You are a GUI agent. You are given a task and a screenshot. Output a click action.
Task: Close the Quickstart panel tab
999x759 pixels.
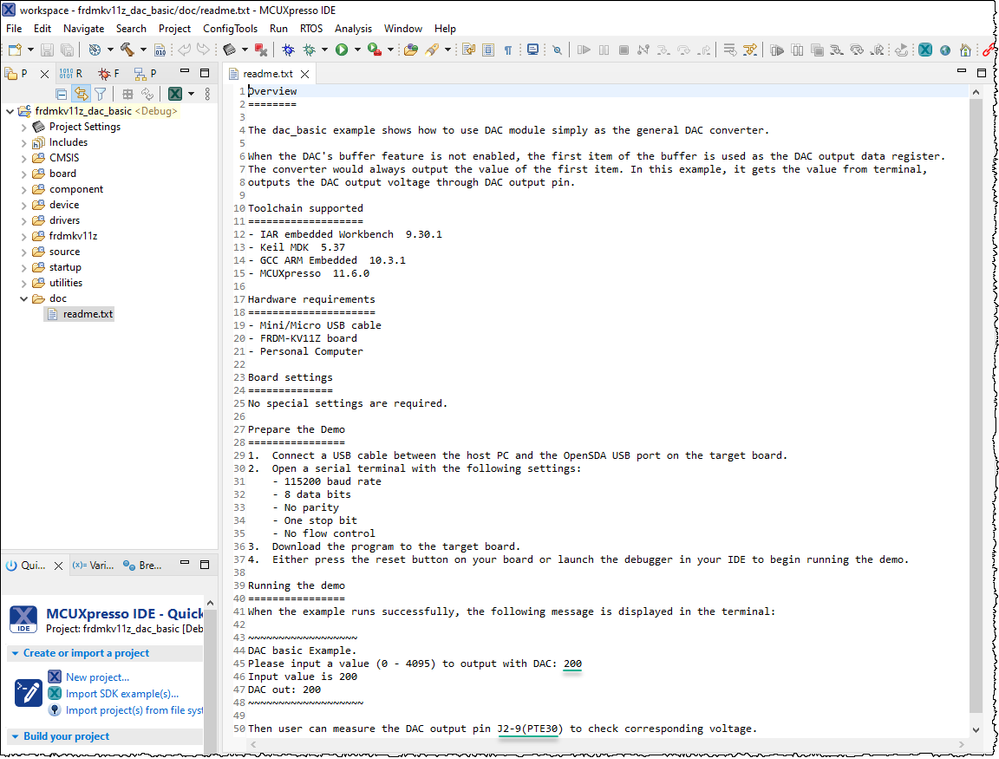tap(58, 566)
